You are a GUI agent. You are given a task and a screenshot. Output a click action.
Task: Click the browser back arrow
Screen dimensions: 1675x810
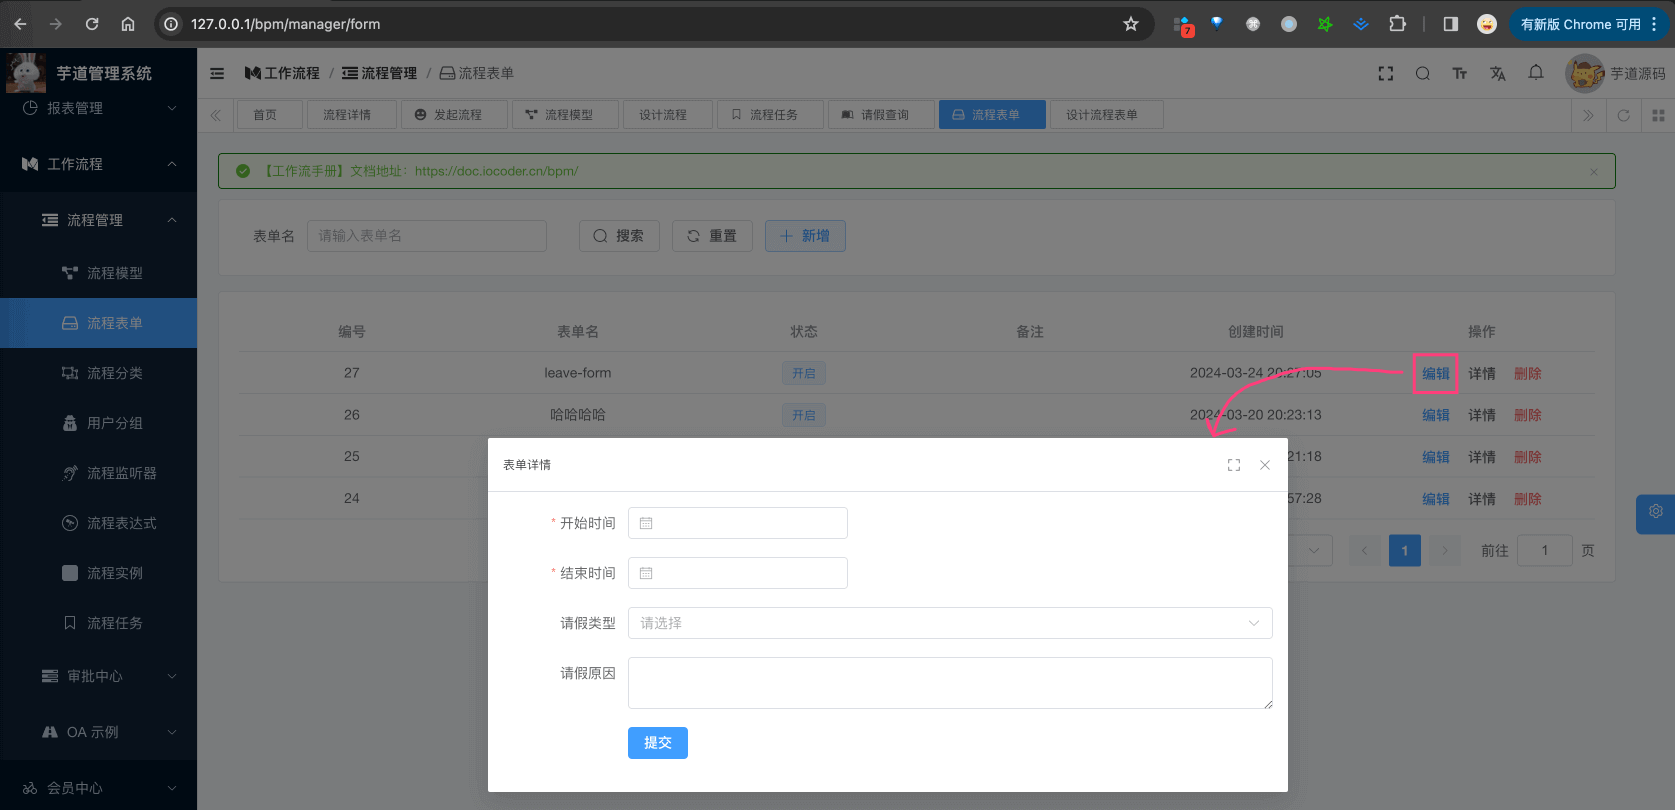click(20, 24)
